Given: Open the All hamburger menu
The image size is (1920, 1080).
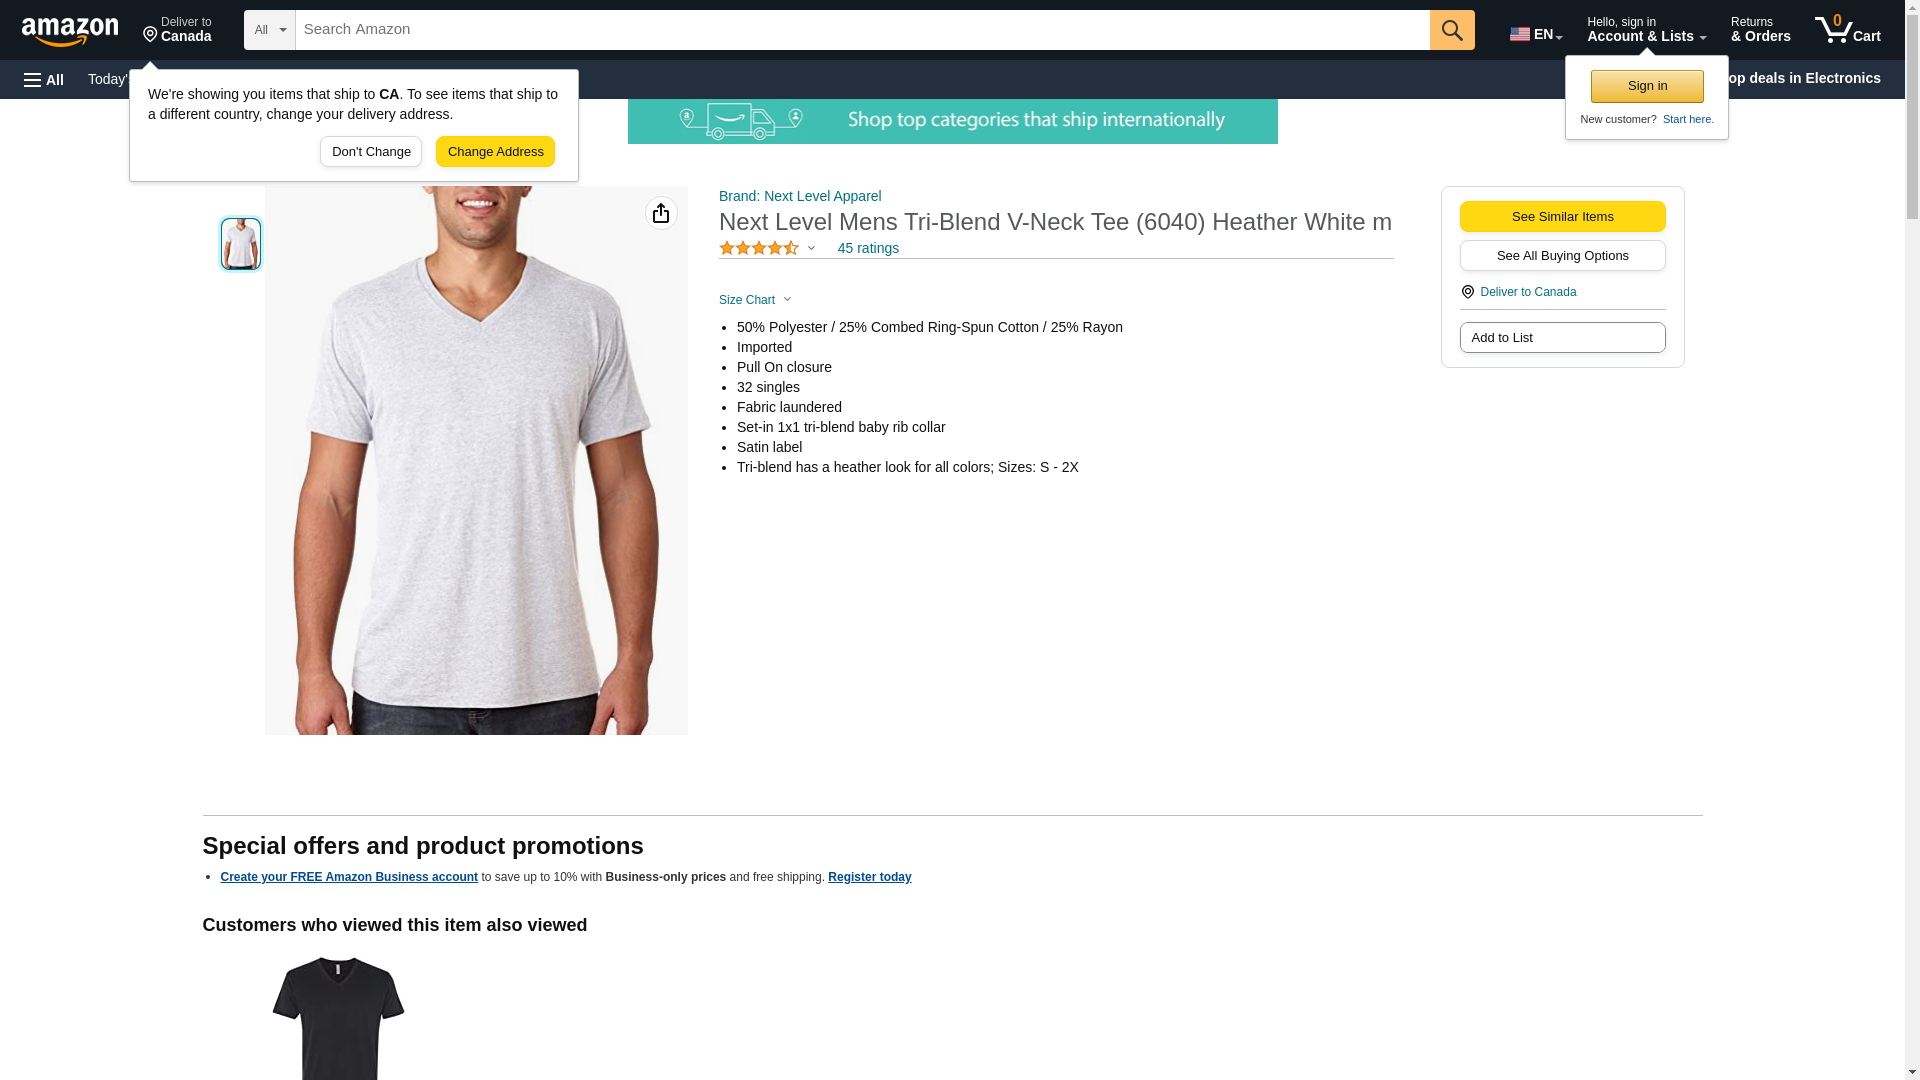Looking at the screenshot, I should [44, 79].
